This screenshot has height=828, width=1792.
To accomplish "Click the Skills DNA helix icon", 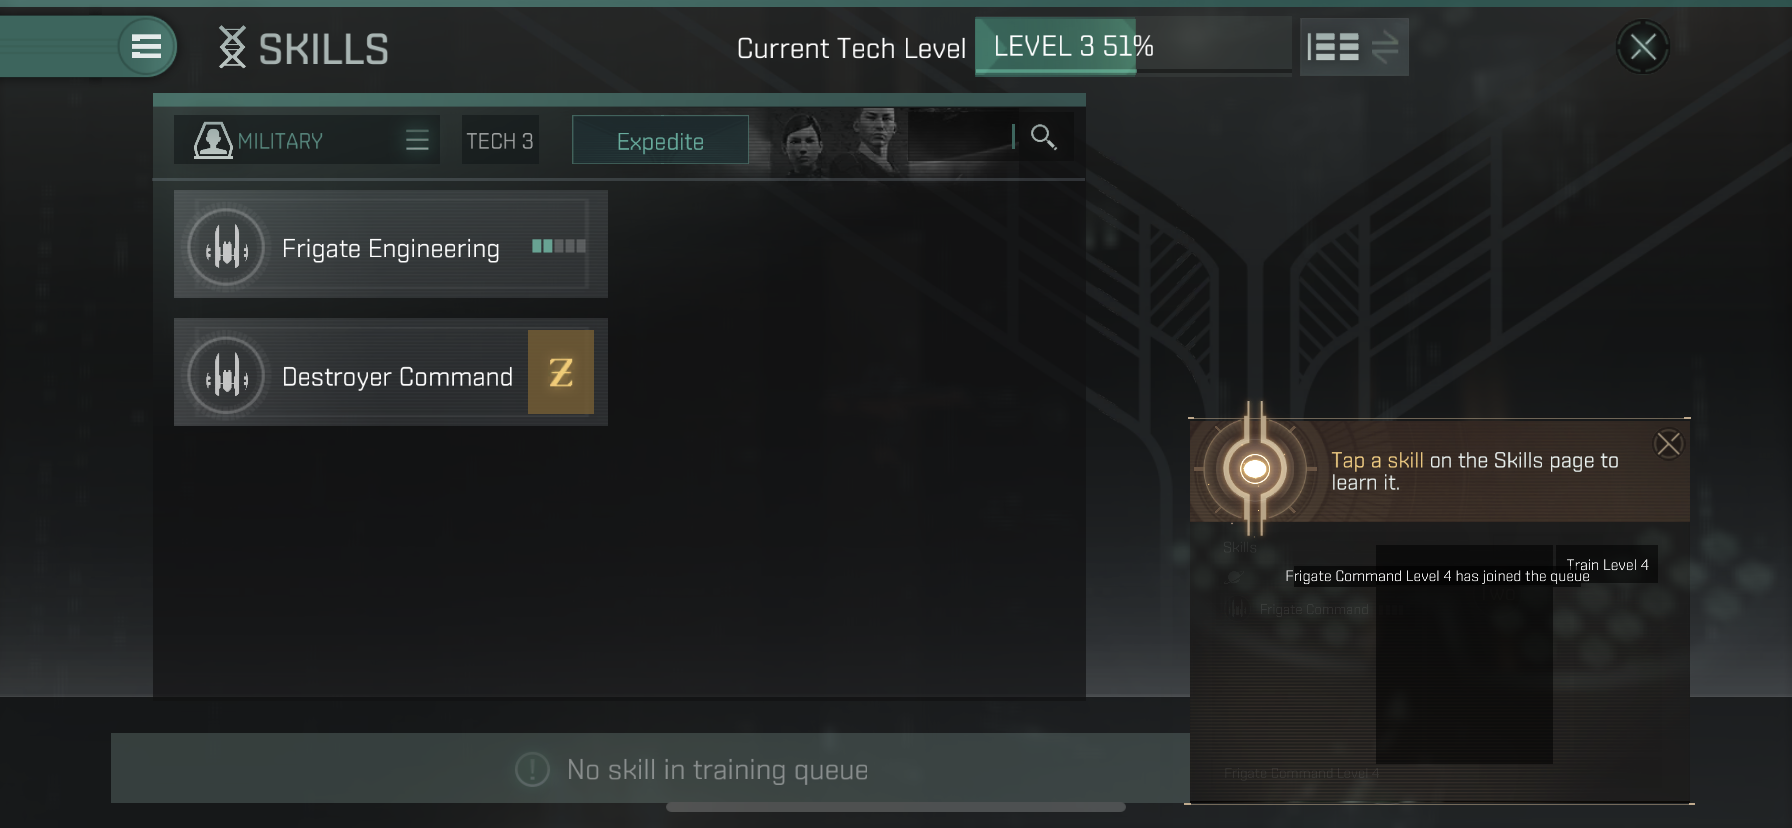I will pos(232,47).
